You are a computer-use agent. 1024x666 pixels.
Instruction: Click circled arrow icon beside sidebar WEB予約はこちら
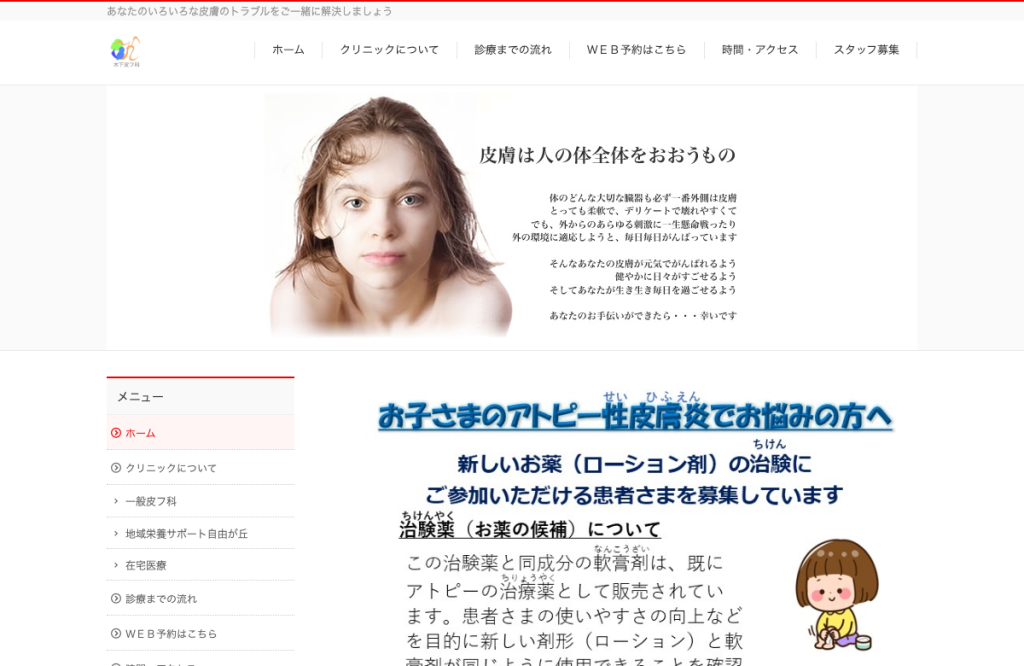pos(116,633)
